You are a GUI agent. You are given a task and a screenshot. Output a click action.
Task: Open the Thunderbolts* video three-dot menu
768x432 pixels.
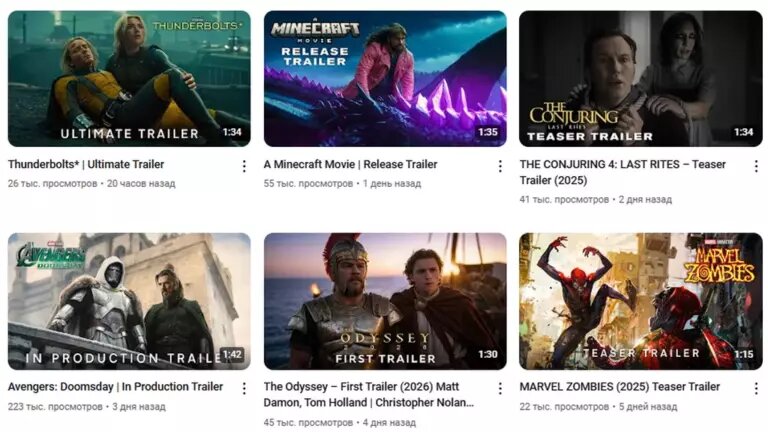click(x=244, y=167)
